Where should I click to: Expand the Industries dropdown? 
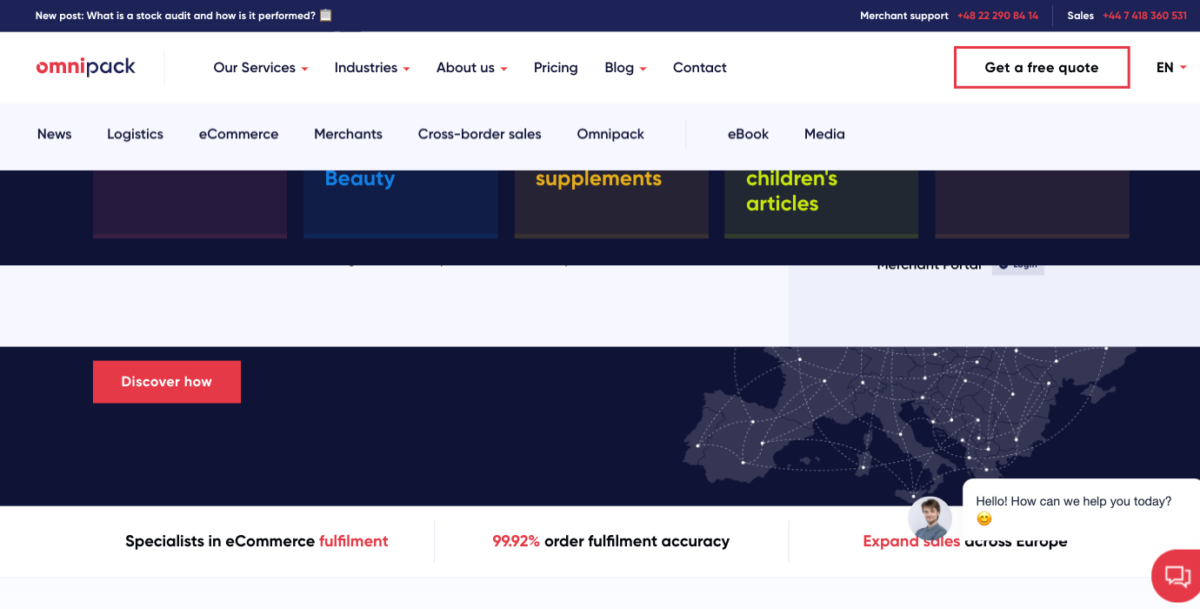coord(372,68)
